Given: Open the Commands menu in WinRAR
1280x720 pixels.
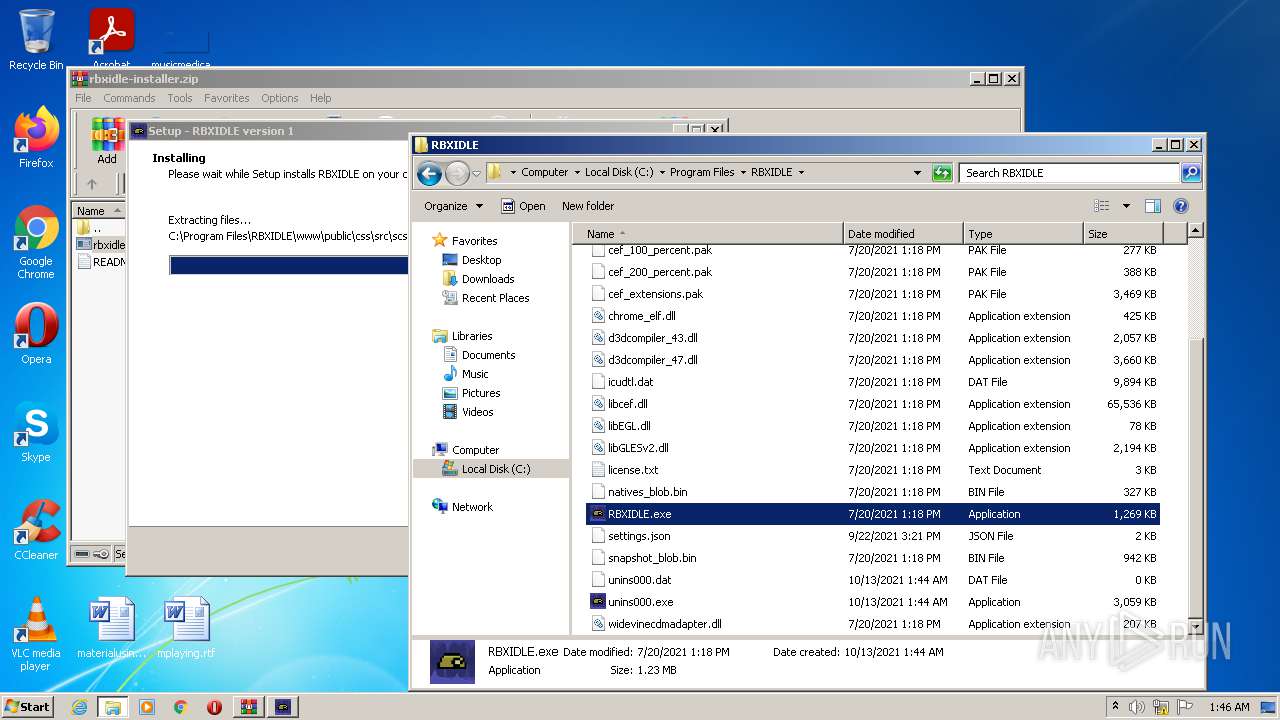Looking at the screenshot, I should tap(129, 98).
